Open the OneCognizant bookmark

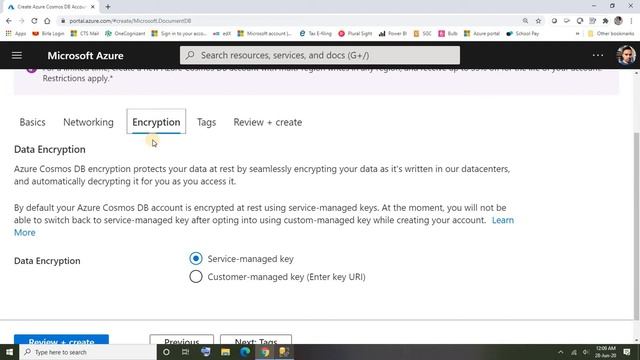coord(125,33)
